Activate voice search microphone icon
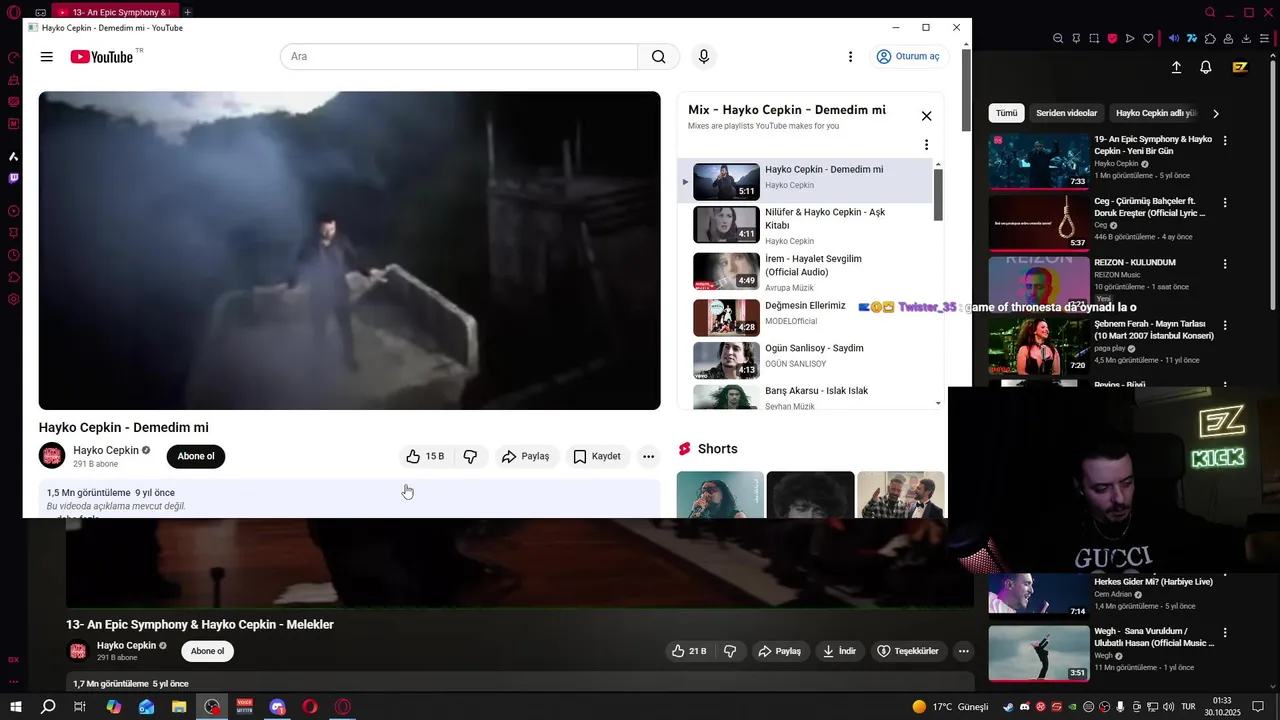The height and width of the screenshot is (720, 1280). click(704, 57)
